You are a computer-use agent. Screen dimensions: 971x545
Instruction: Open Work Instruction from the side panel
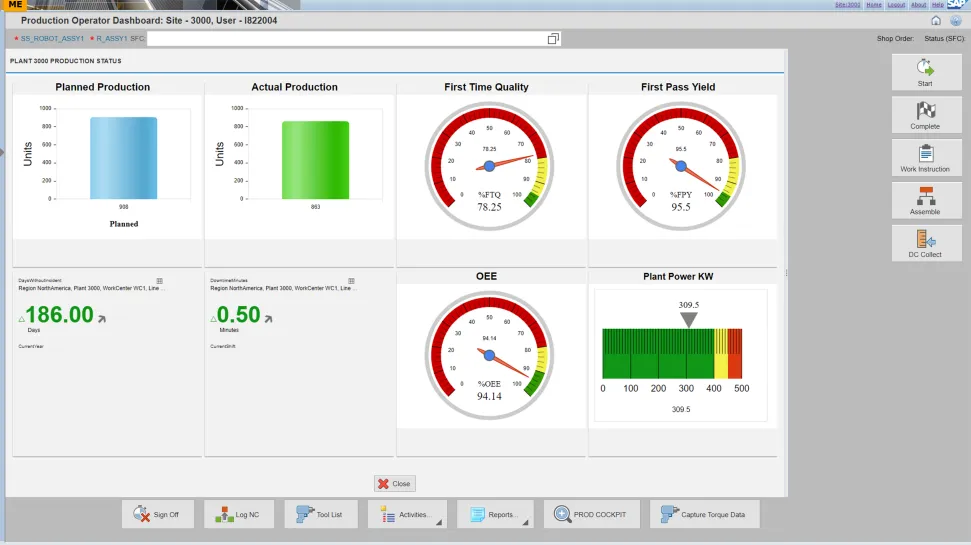pos(926,158)
